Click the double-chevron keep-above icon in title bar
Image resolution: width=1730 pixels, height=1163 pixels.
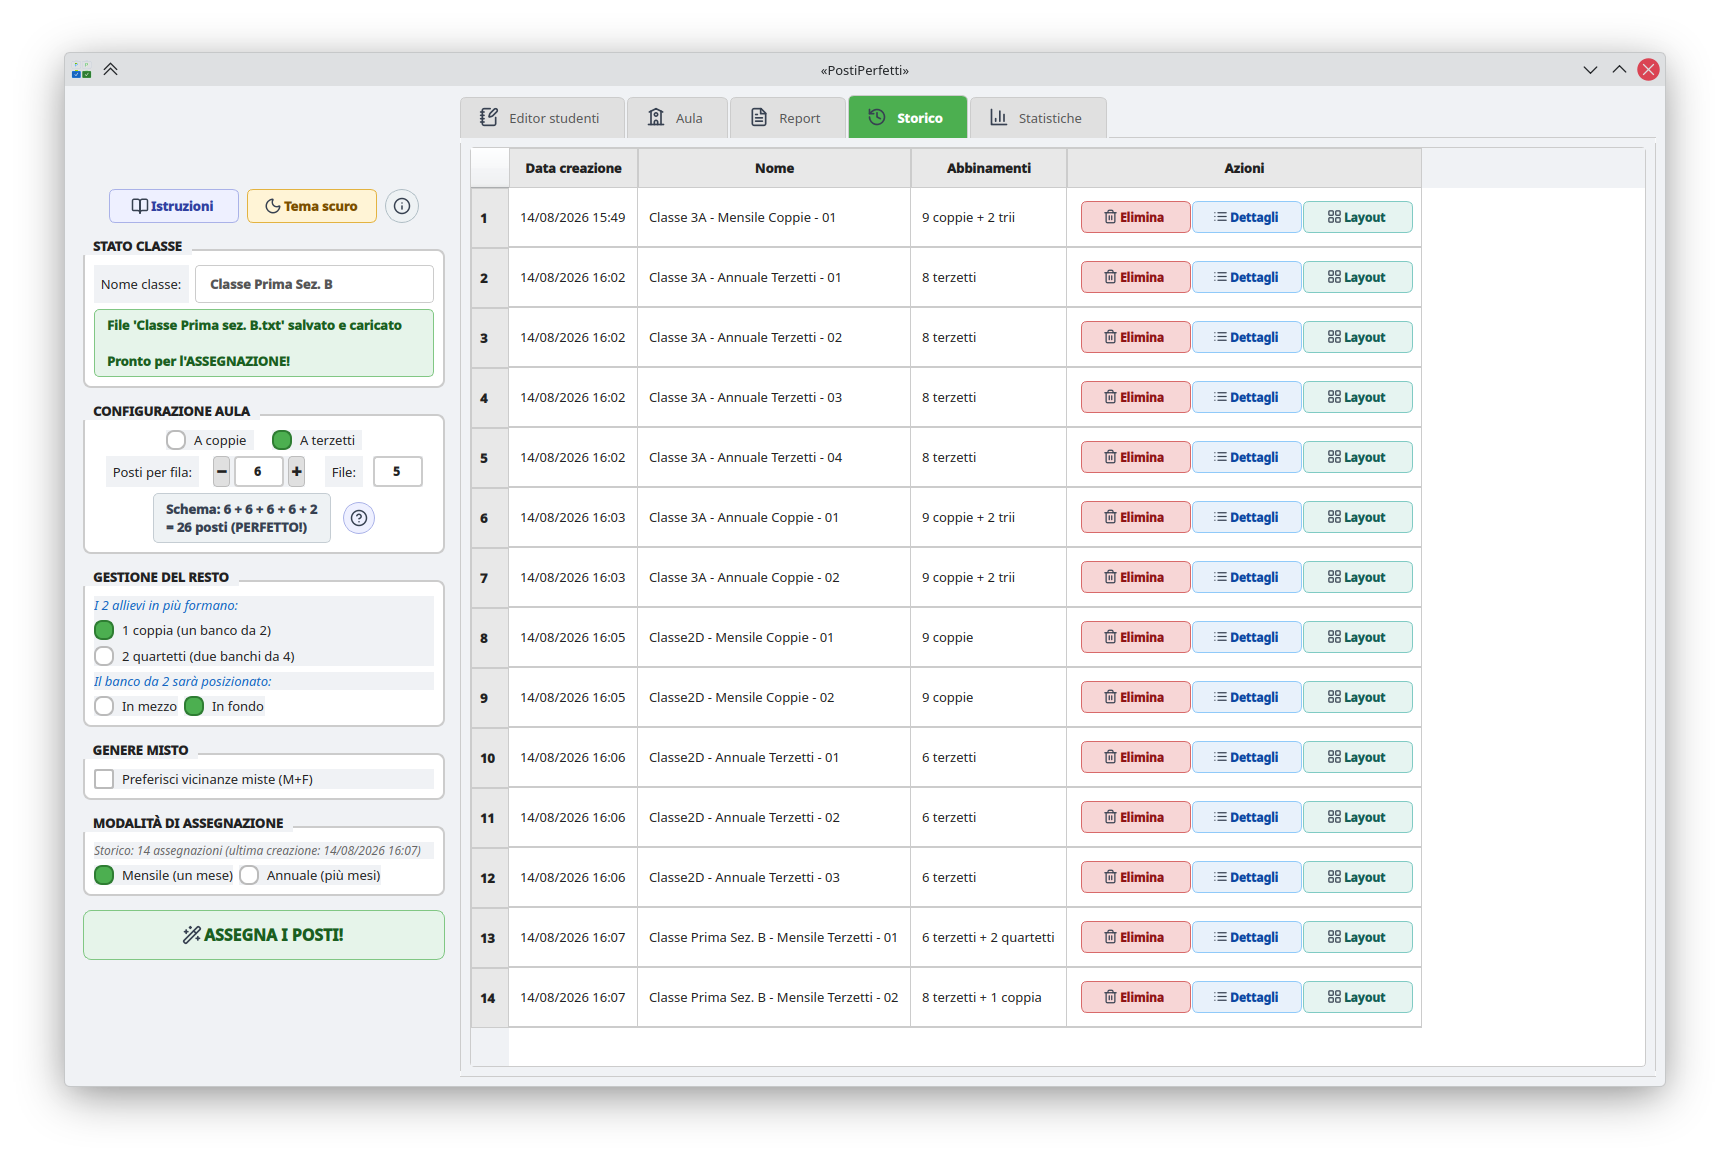(111, 69)
